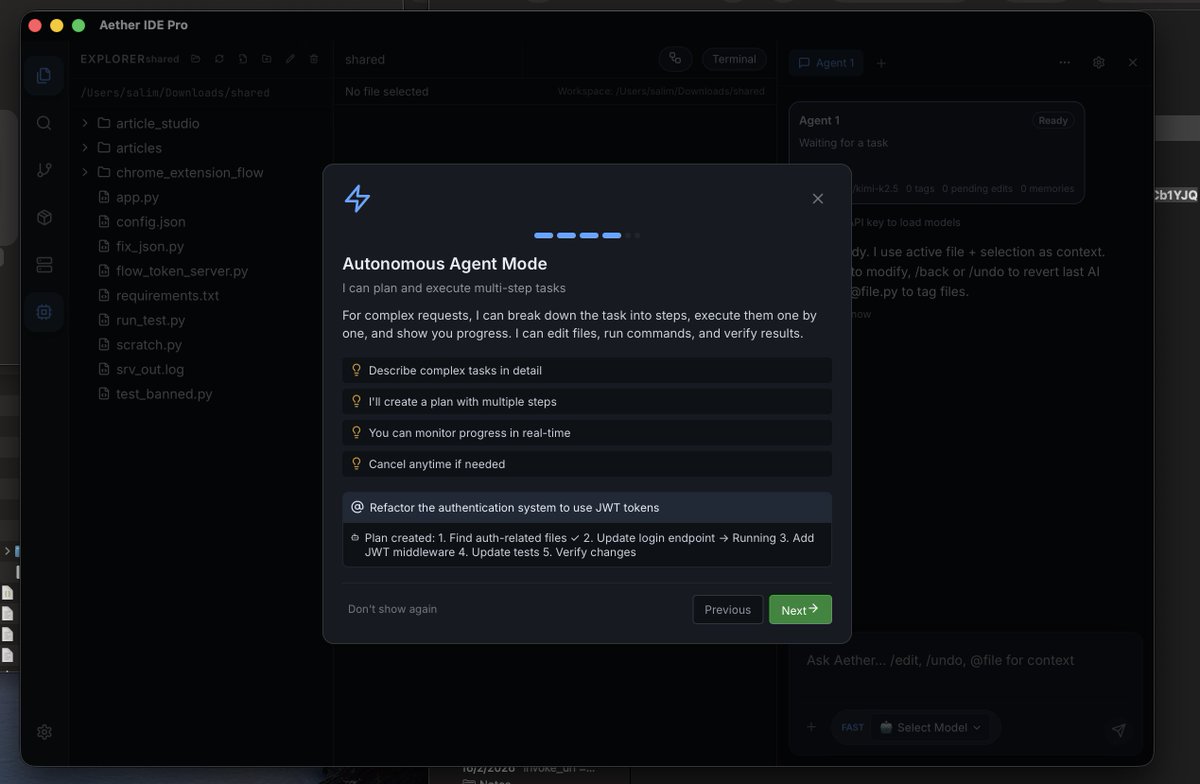The width and height of the screenshot is (1200, 784).
Task: Click the refresh icon in Explorer header
Action: click(x=219, y=59)
